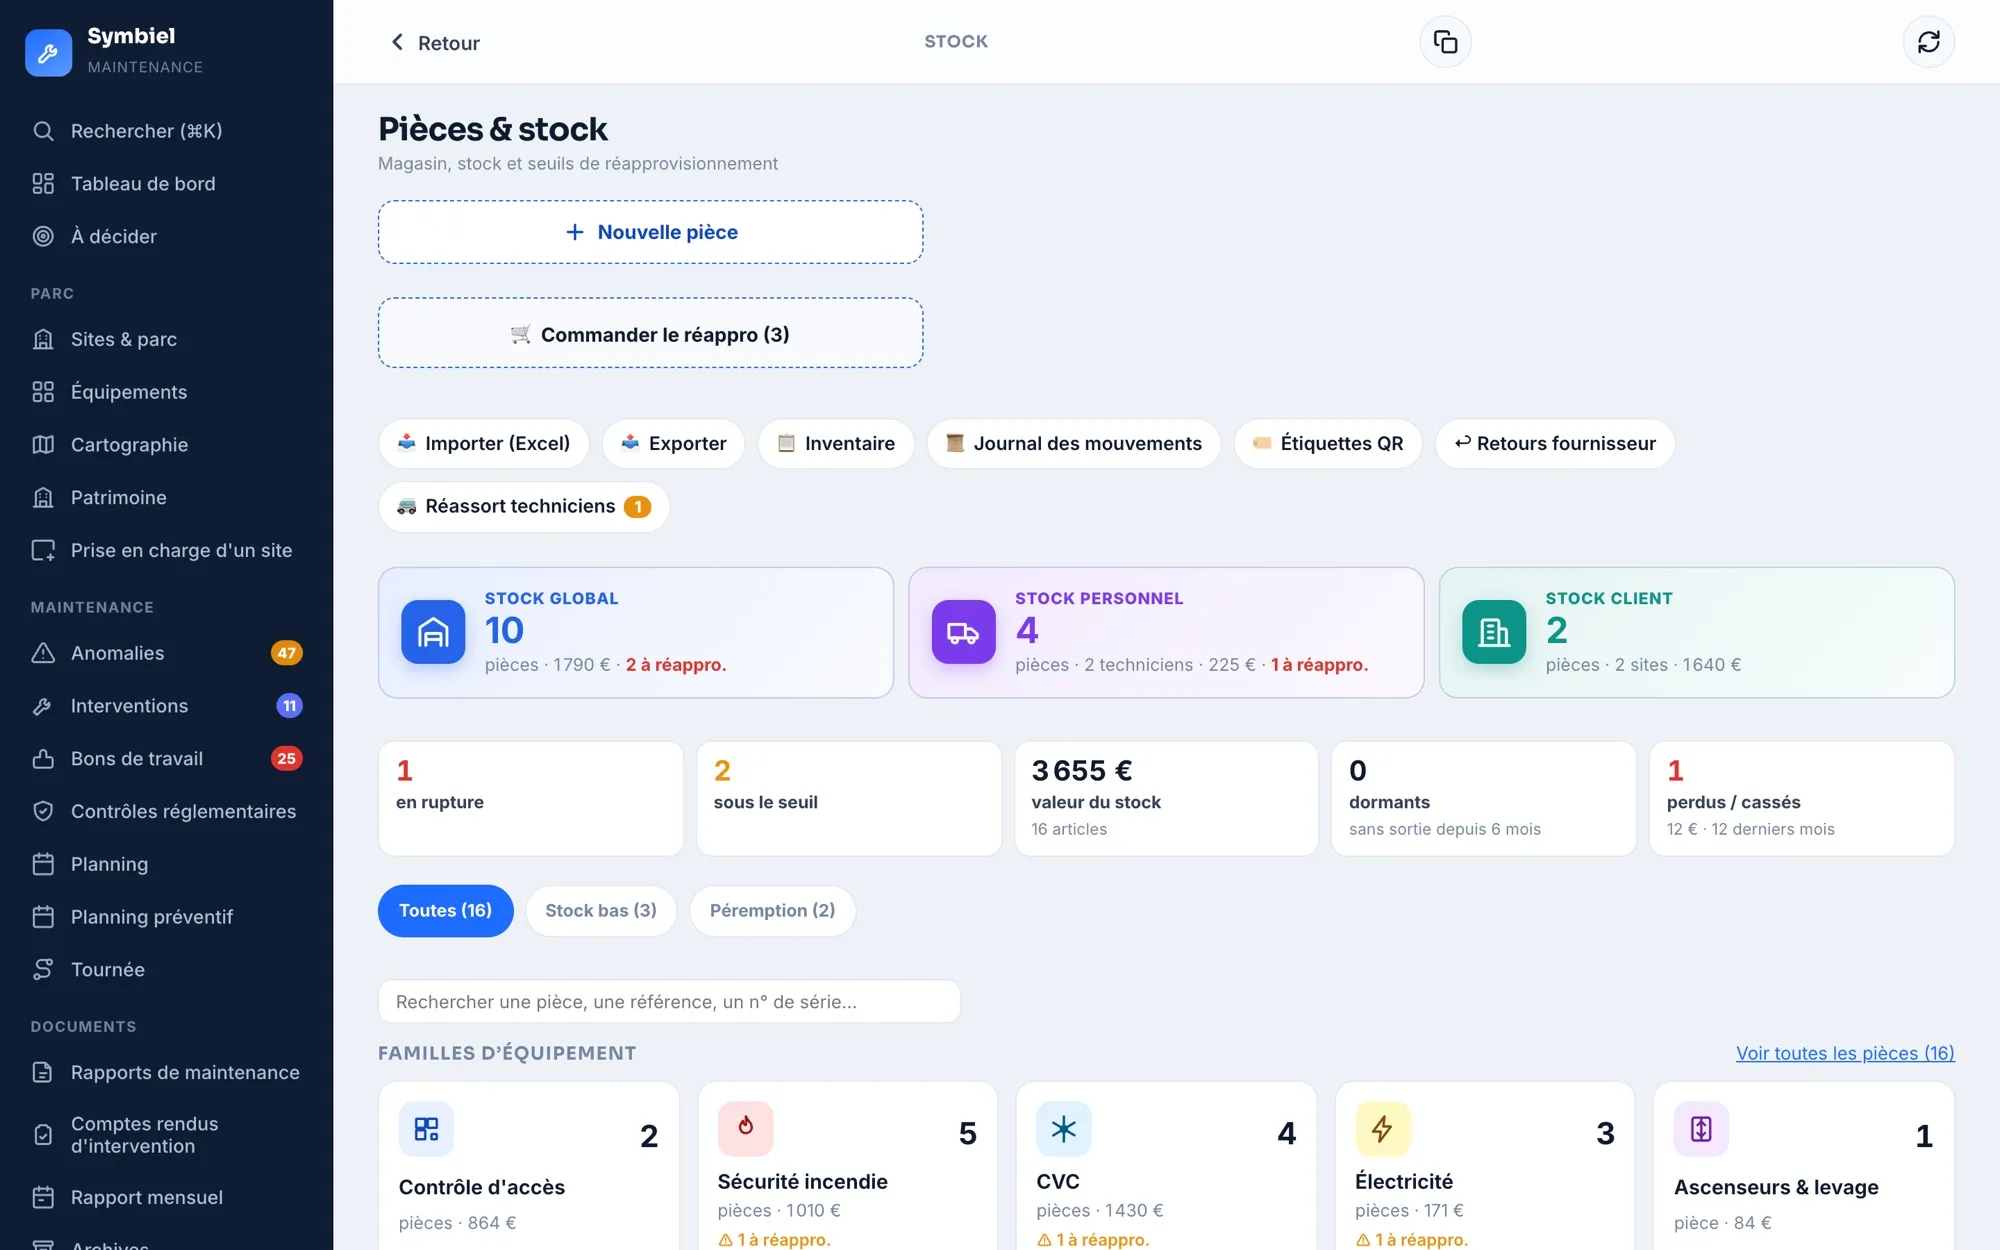Screen dimensions: 2000x1250
Task: Click the en rupture stat card
Action: tap(531, 799)
